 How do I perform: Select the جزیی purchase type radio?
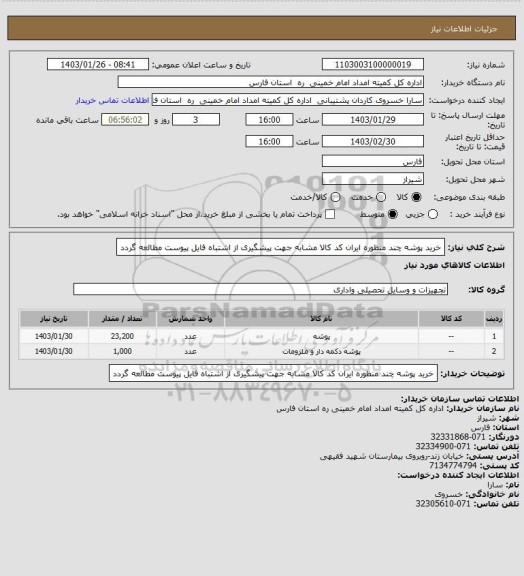click(x=433, y=215)
